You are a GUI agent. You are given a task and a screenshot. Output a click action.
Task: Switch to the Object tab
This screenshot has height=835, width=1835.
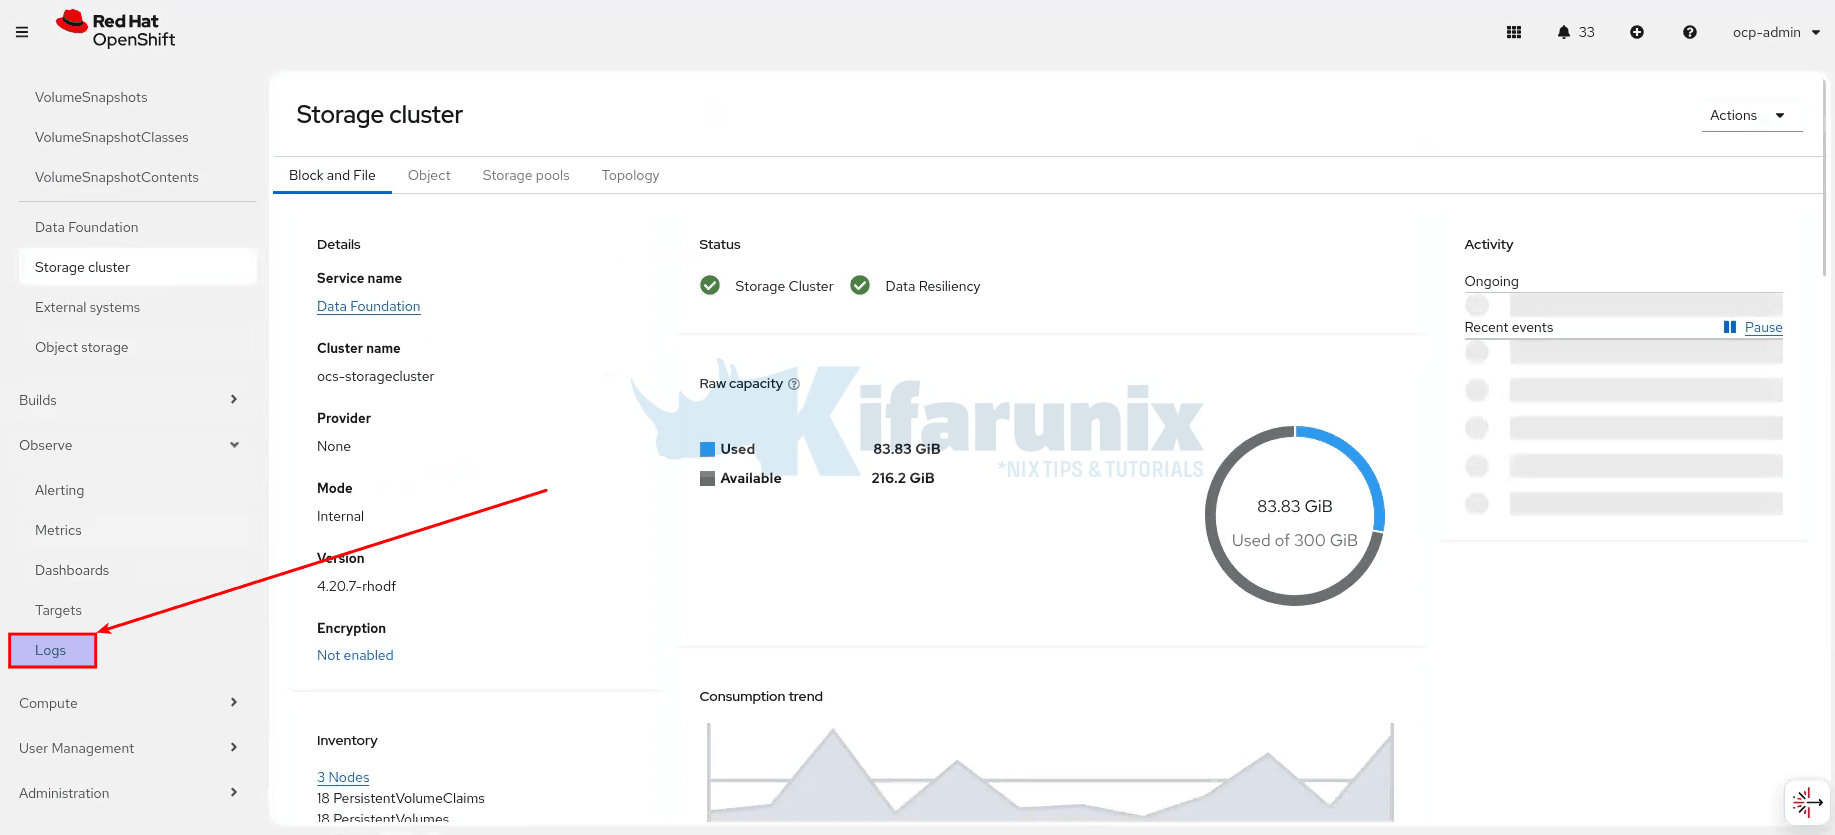tap(429, 175)
